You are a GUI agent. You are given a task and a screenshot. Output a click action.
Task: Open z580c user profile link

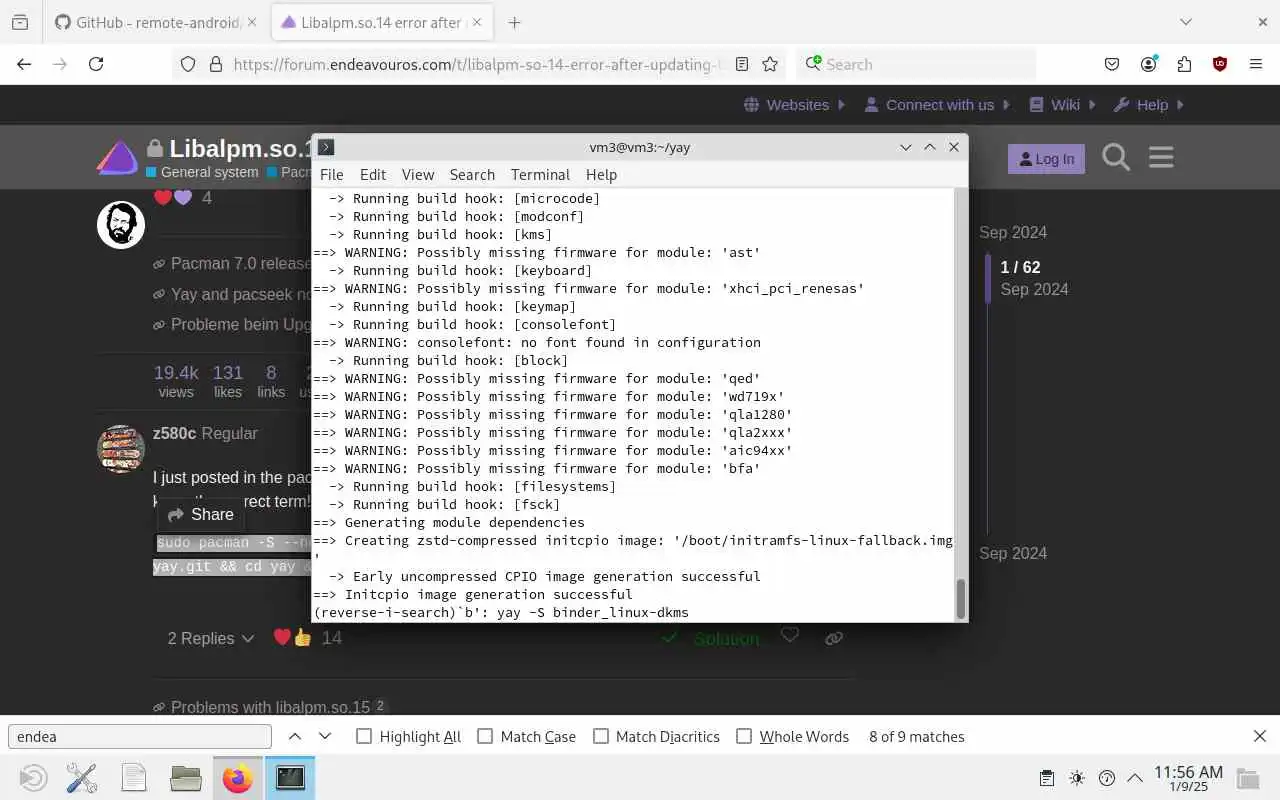(174, 433)
